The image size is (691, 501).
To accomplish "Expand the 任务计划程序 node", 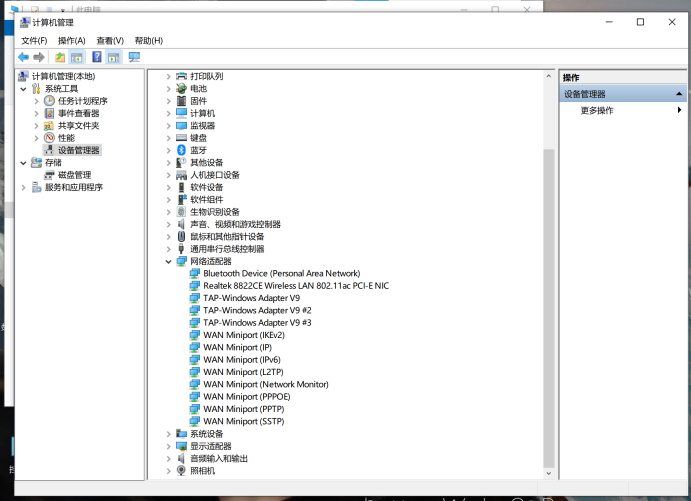I will 37,101.
